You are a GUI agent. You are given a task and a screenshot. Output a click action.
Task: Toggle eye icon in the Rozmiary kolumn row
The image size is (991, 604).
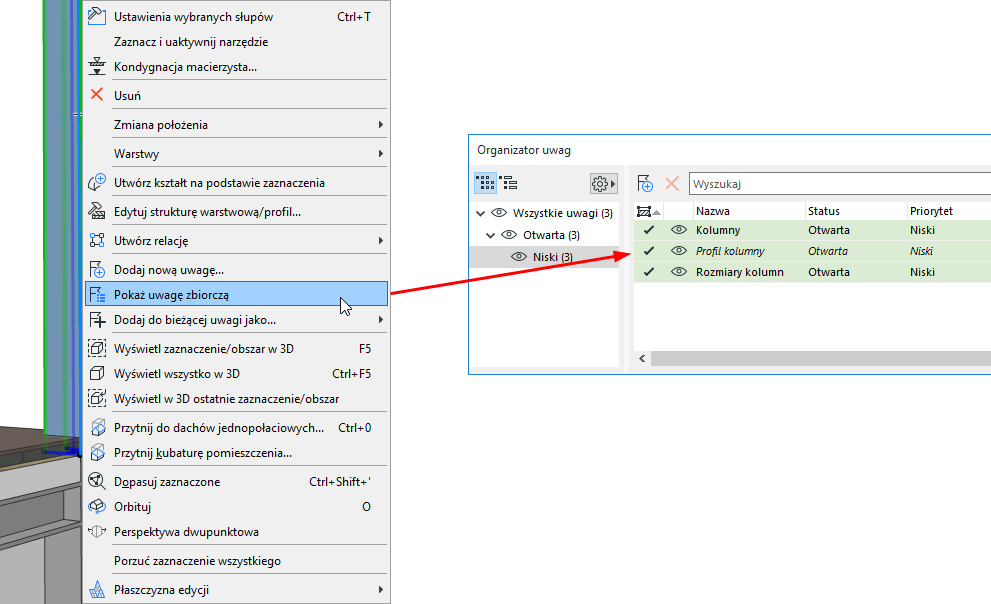tap(679, 272)
